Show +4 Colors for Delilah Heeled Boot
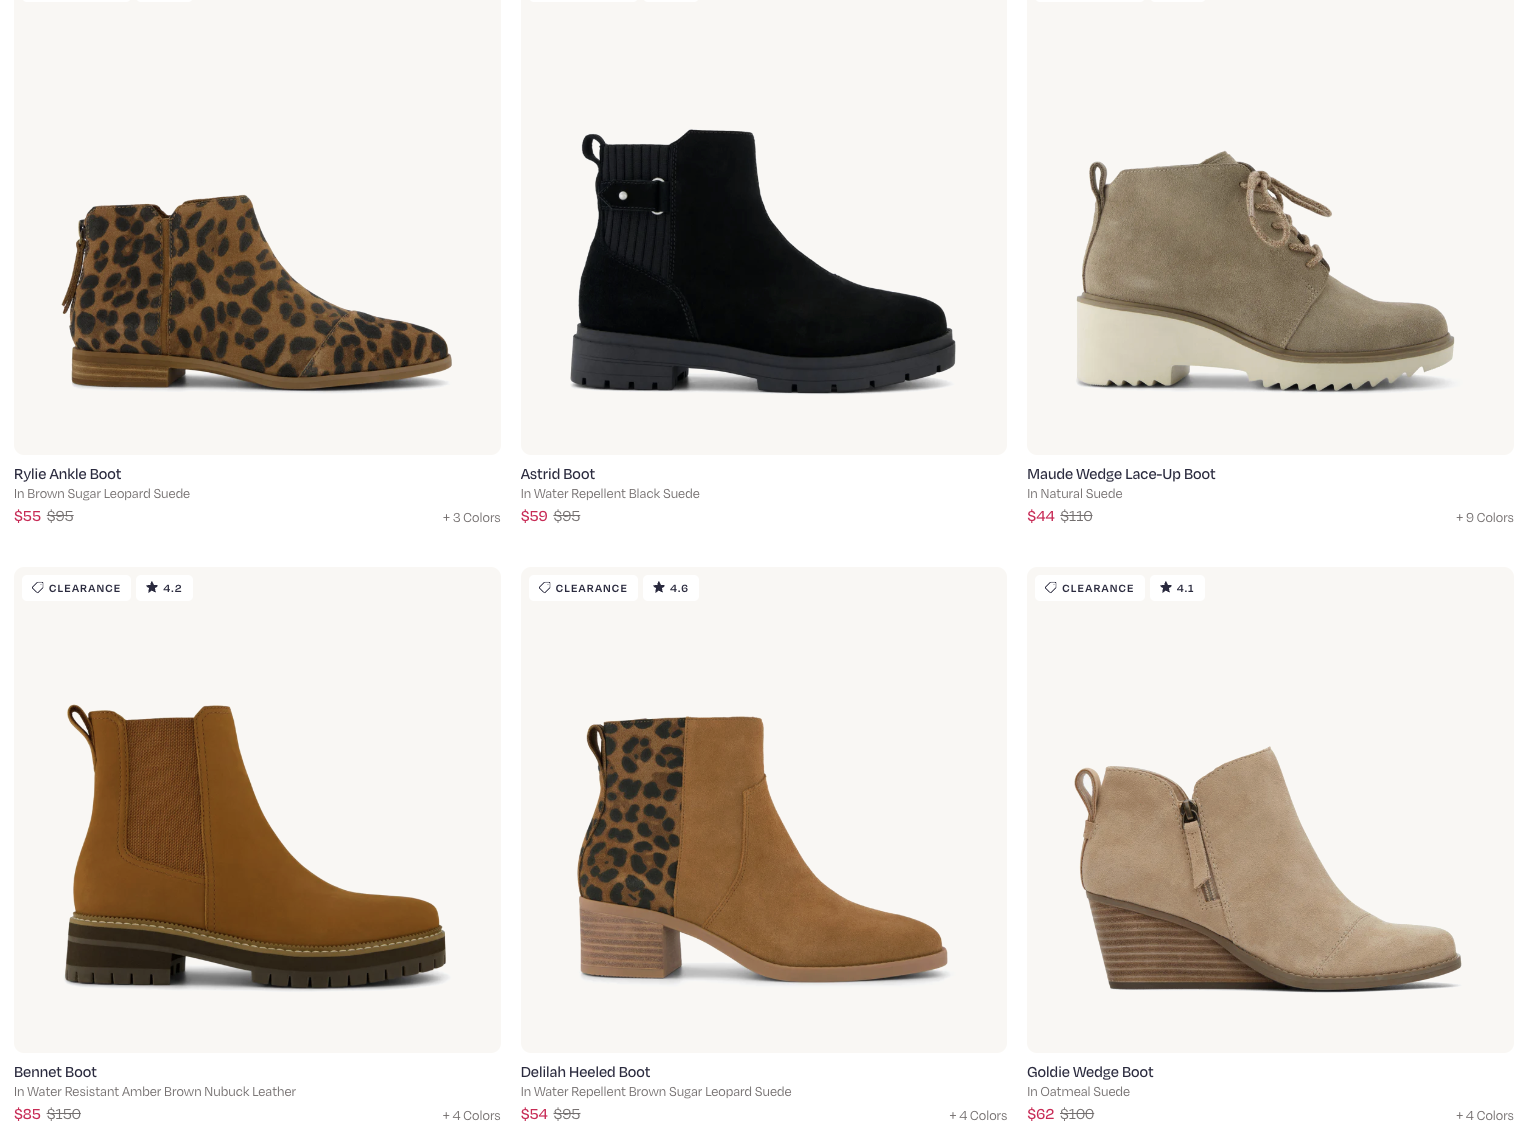1532x1146 pixels. coord(978,1116)
